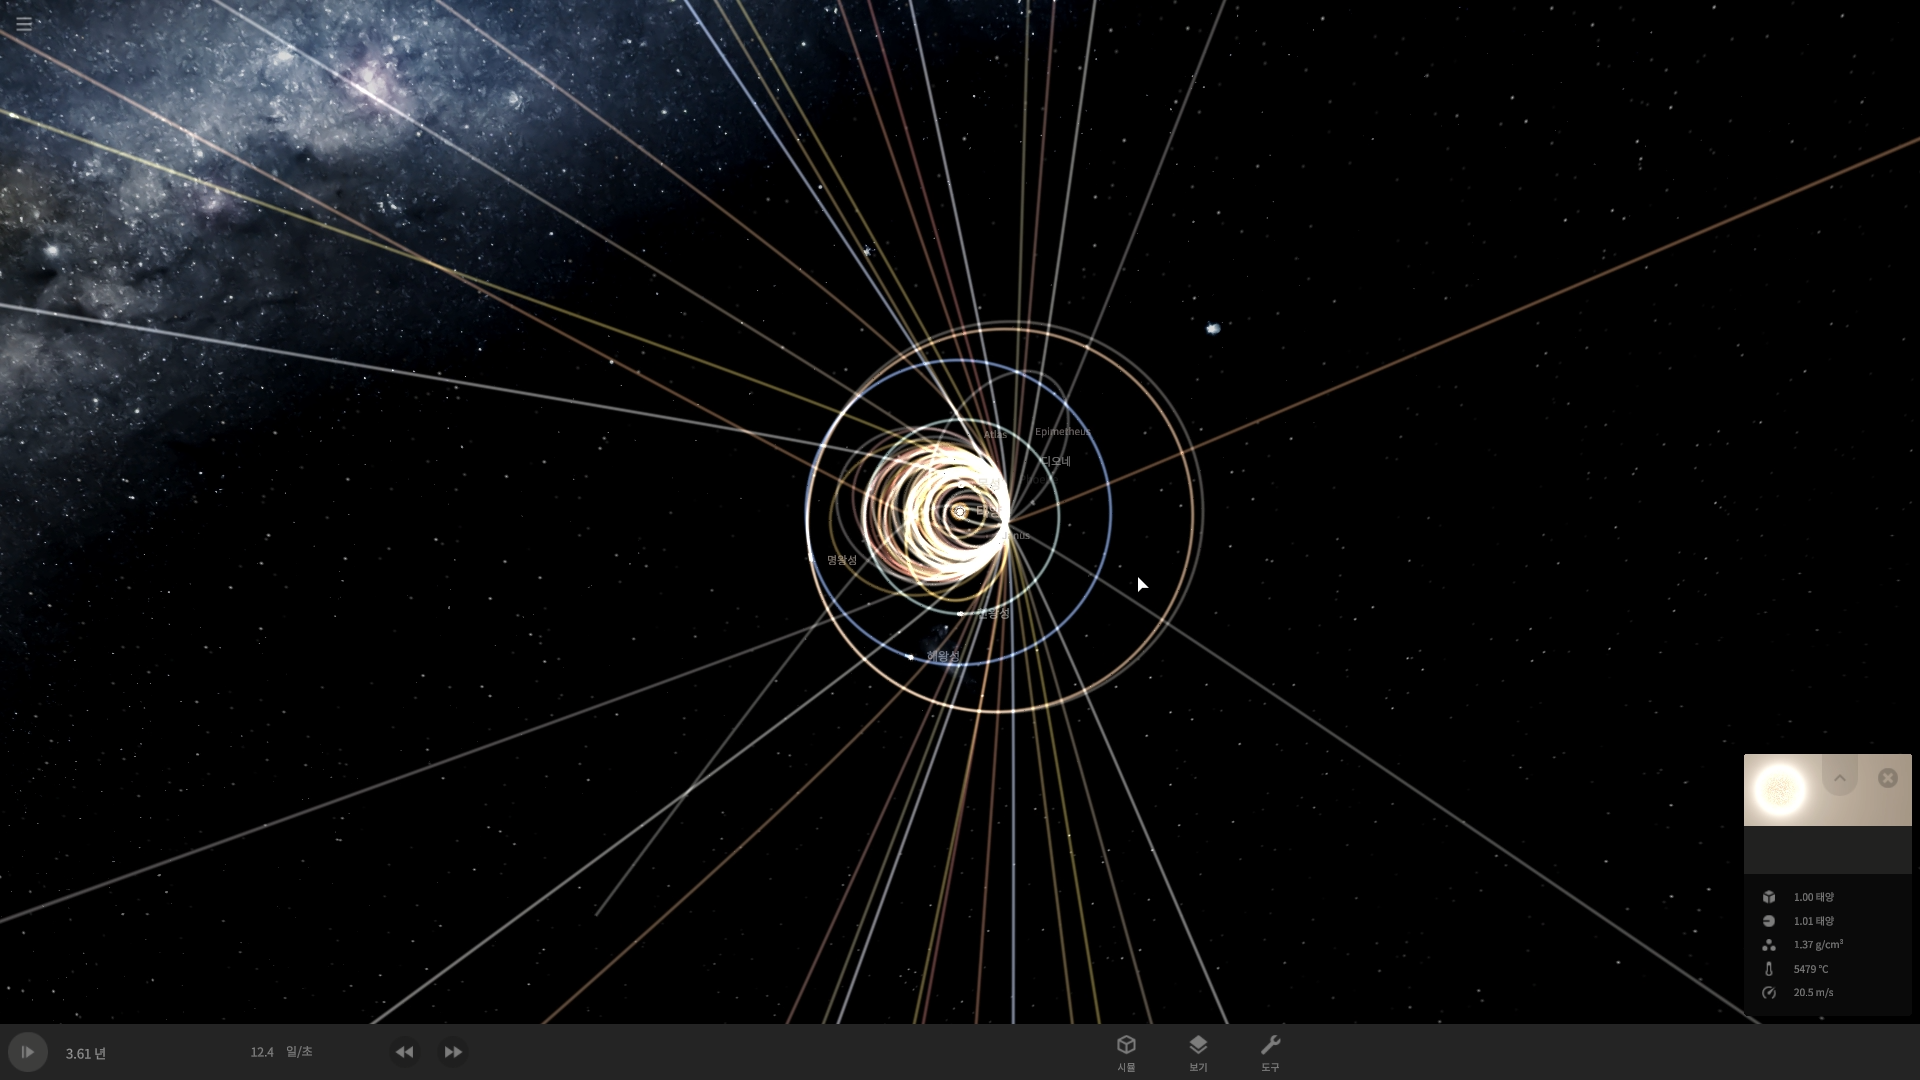Close the Sun properties panel
Viewport: 1920px width, 1080px height.
(1887, 778)
